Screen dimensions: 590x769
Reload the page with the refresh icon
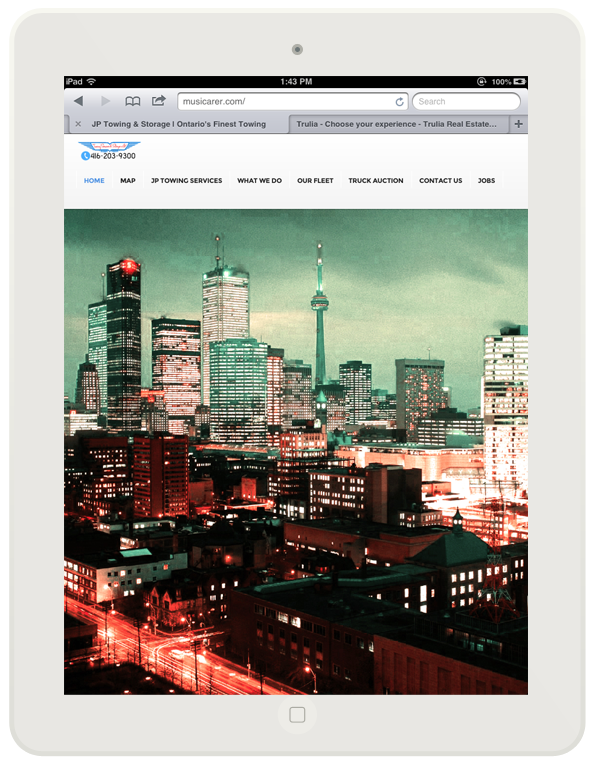[x=399, y=102]
